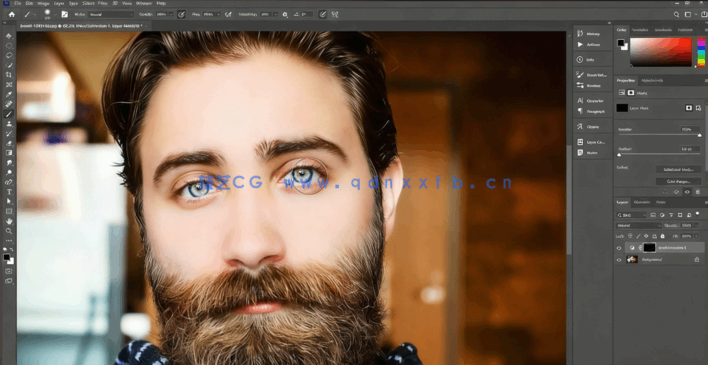Toggle pressure for opacity in options bar
Image resolution: width=708 pixels, height=365 pixels.
point(181,14)
